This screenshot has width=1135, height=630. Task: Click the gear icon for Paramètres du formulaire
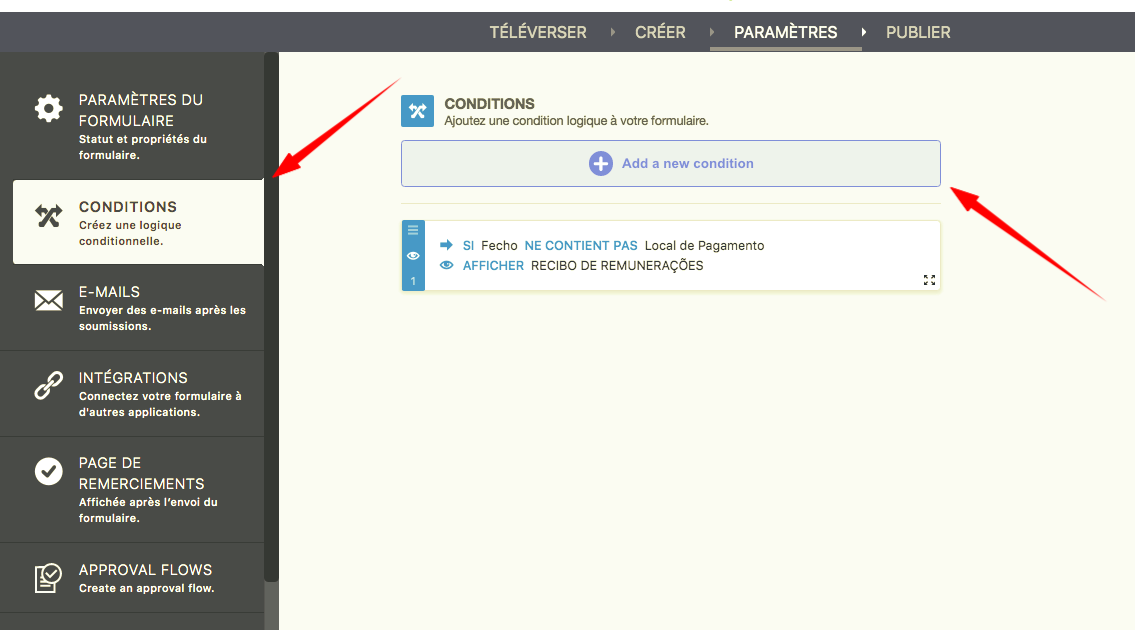tap(48, 109)
